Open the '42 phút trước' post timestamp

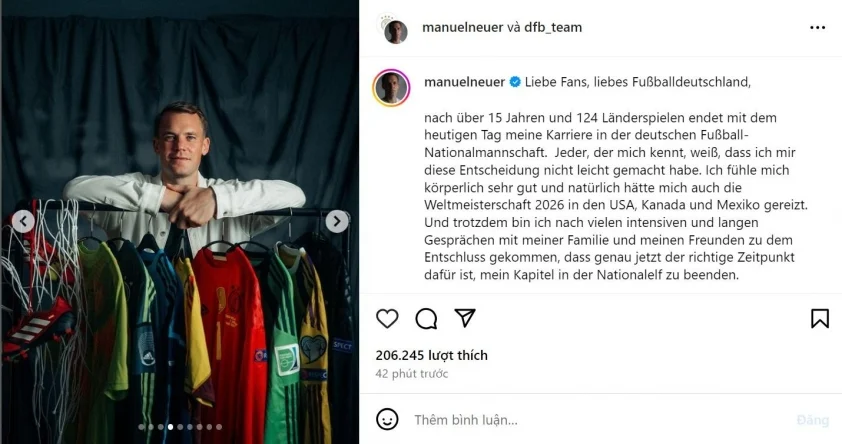(412, 374)
